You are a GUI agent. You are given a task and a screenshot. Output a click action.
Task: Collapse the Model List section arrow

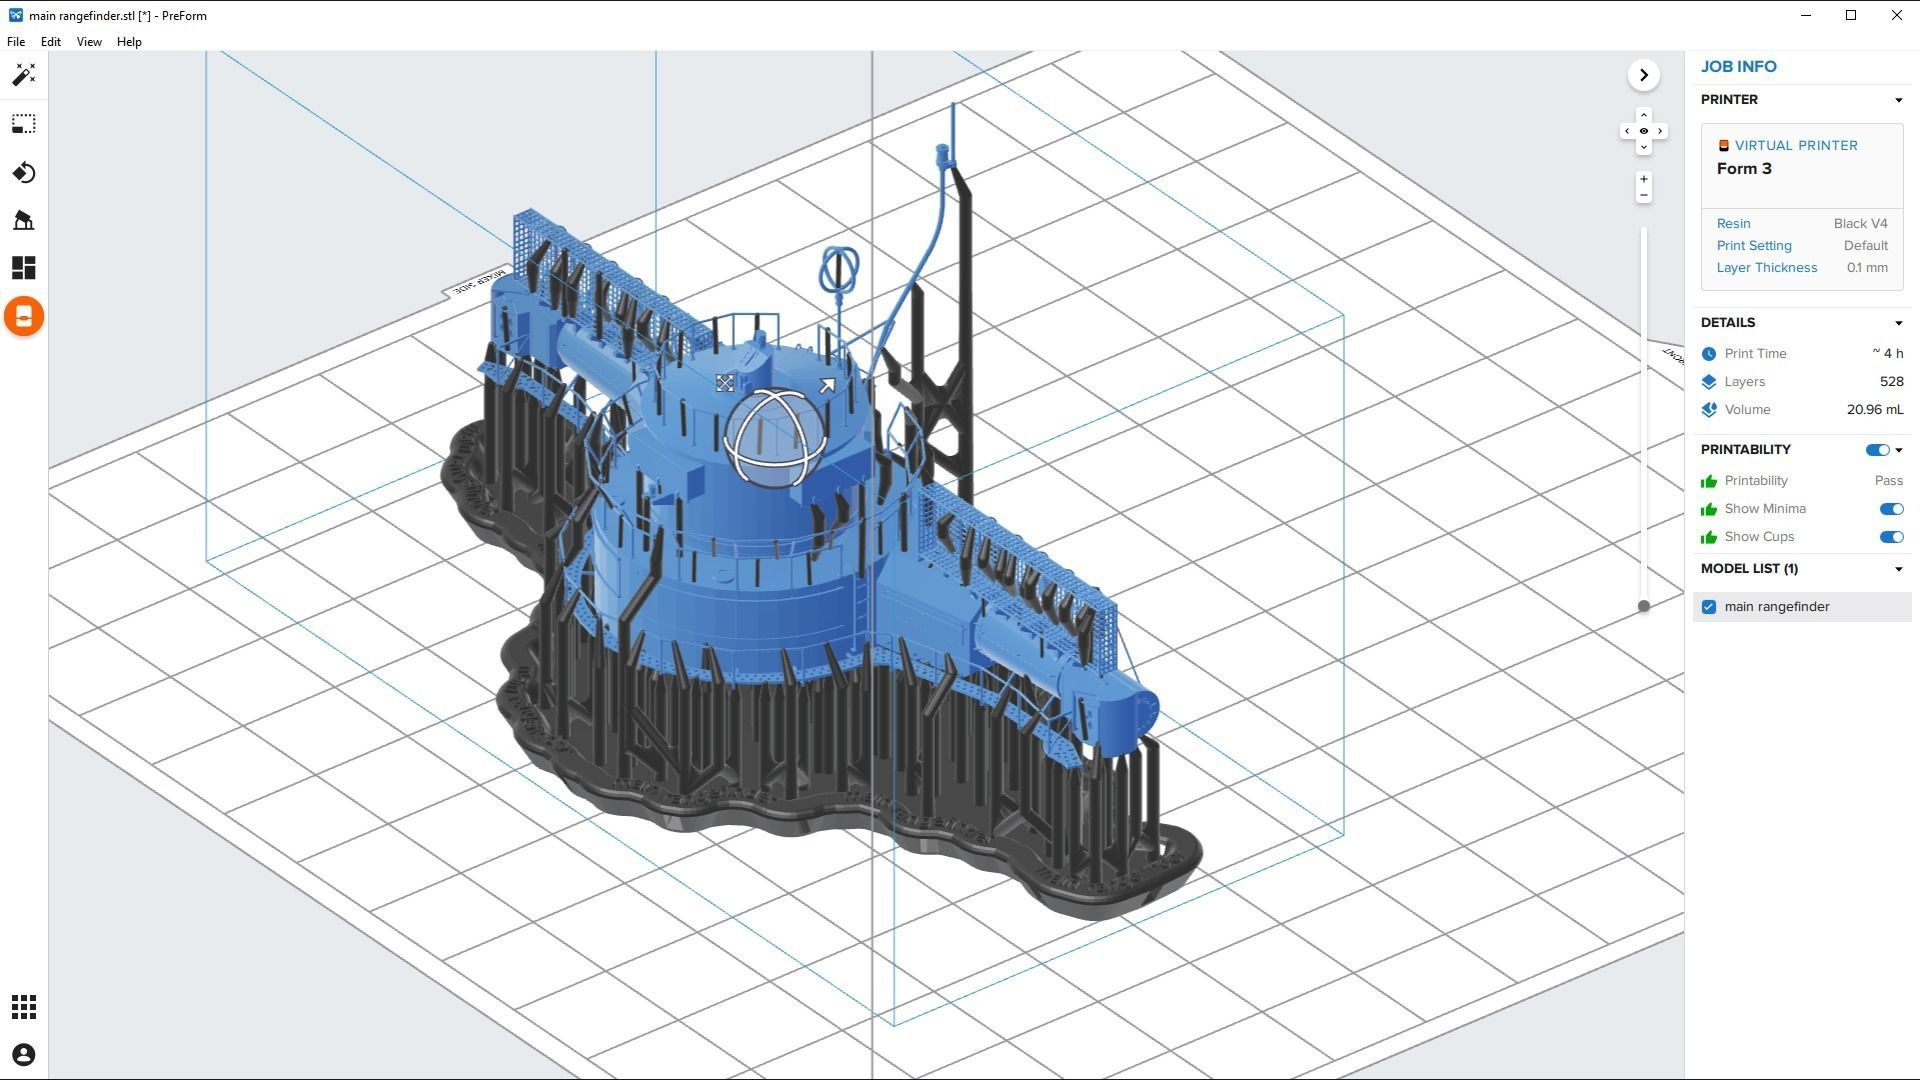(x=1898, y=569)
